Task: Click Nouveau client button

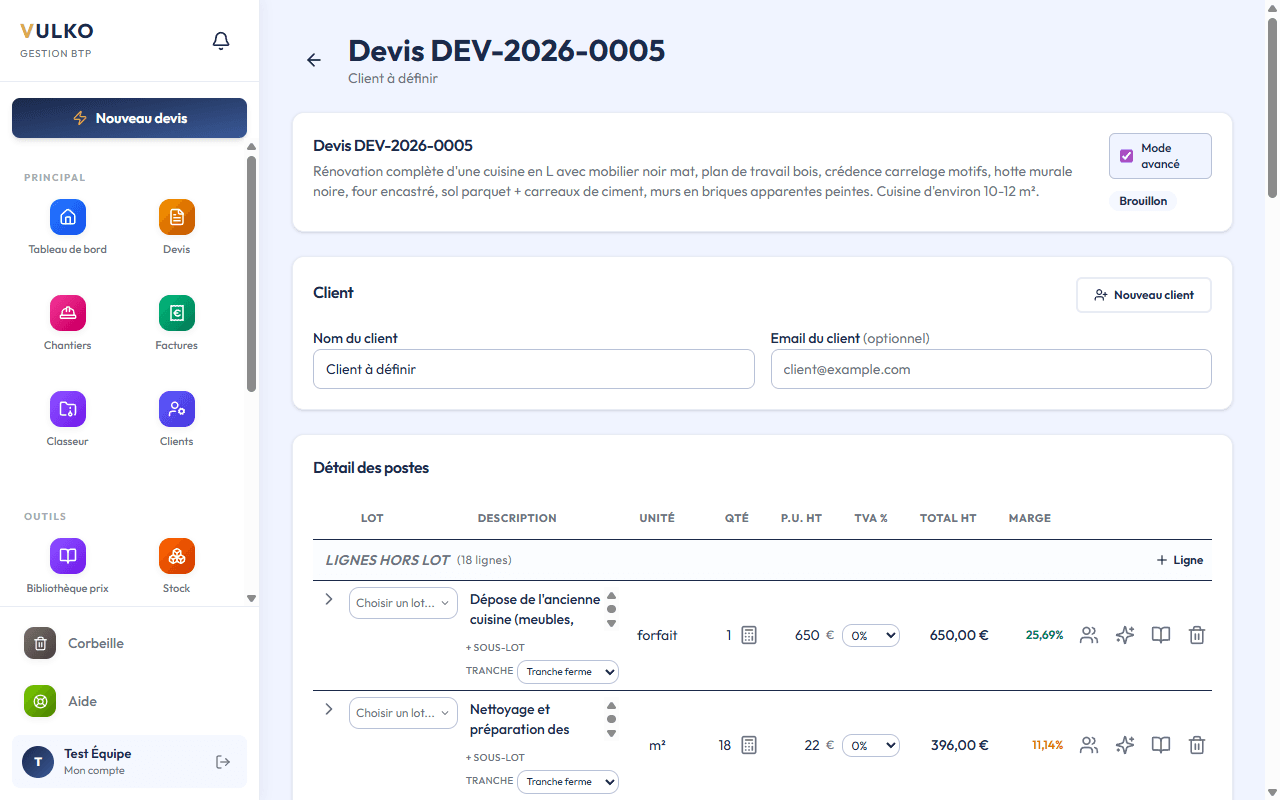Action: tap(1144, 295)
